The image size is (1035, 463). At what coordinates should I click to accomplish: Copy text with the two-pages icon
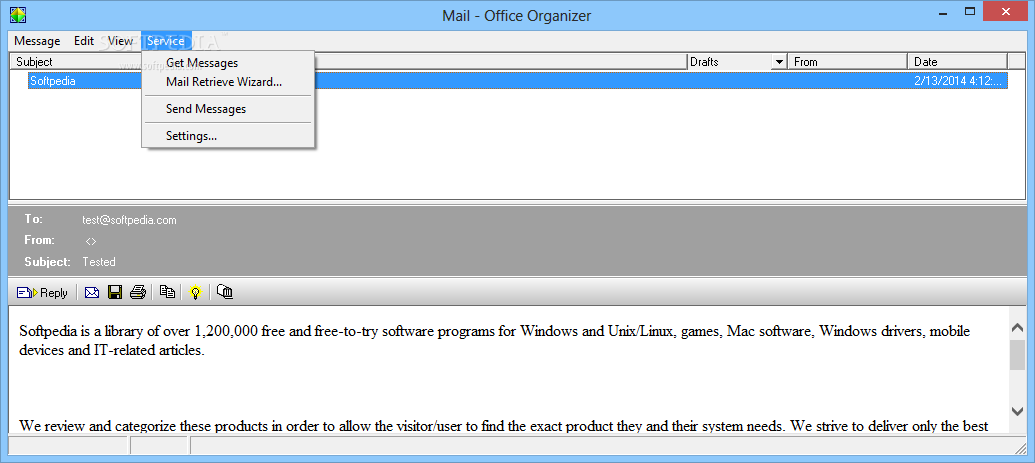pos(168,292)
